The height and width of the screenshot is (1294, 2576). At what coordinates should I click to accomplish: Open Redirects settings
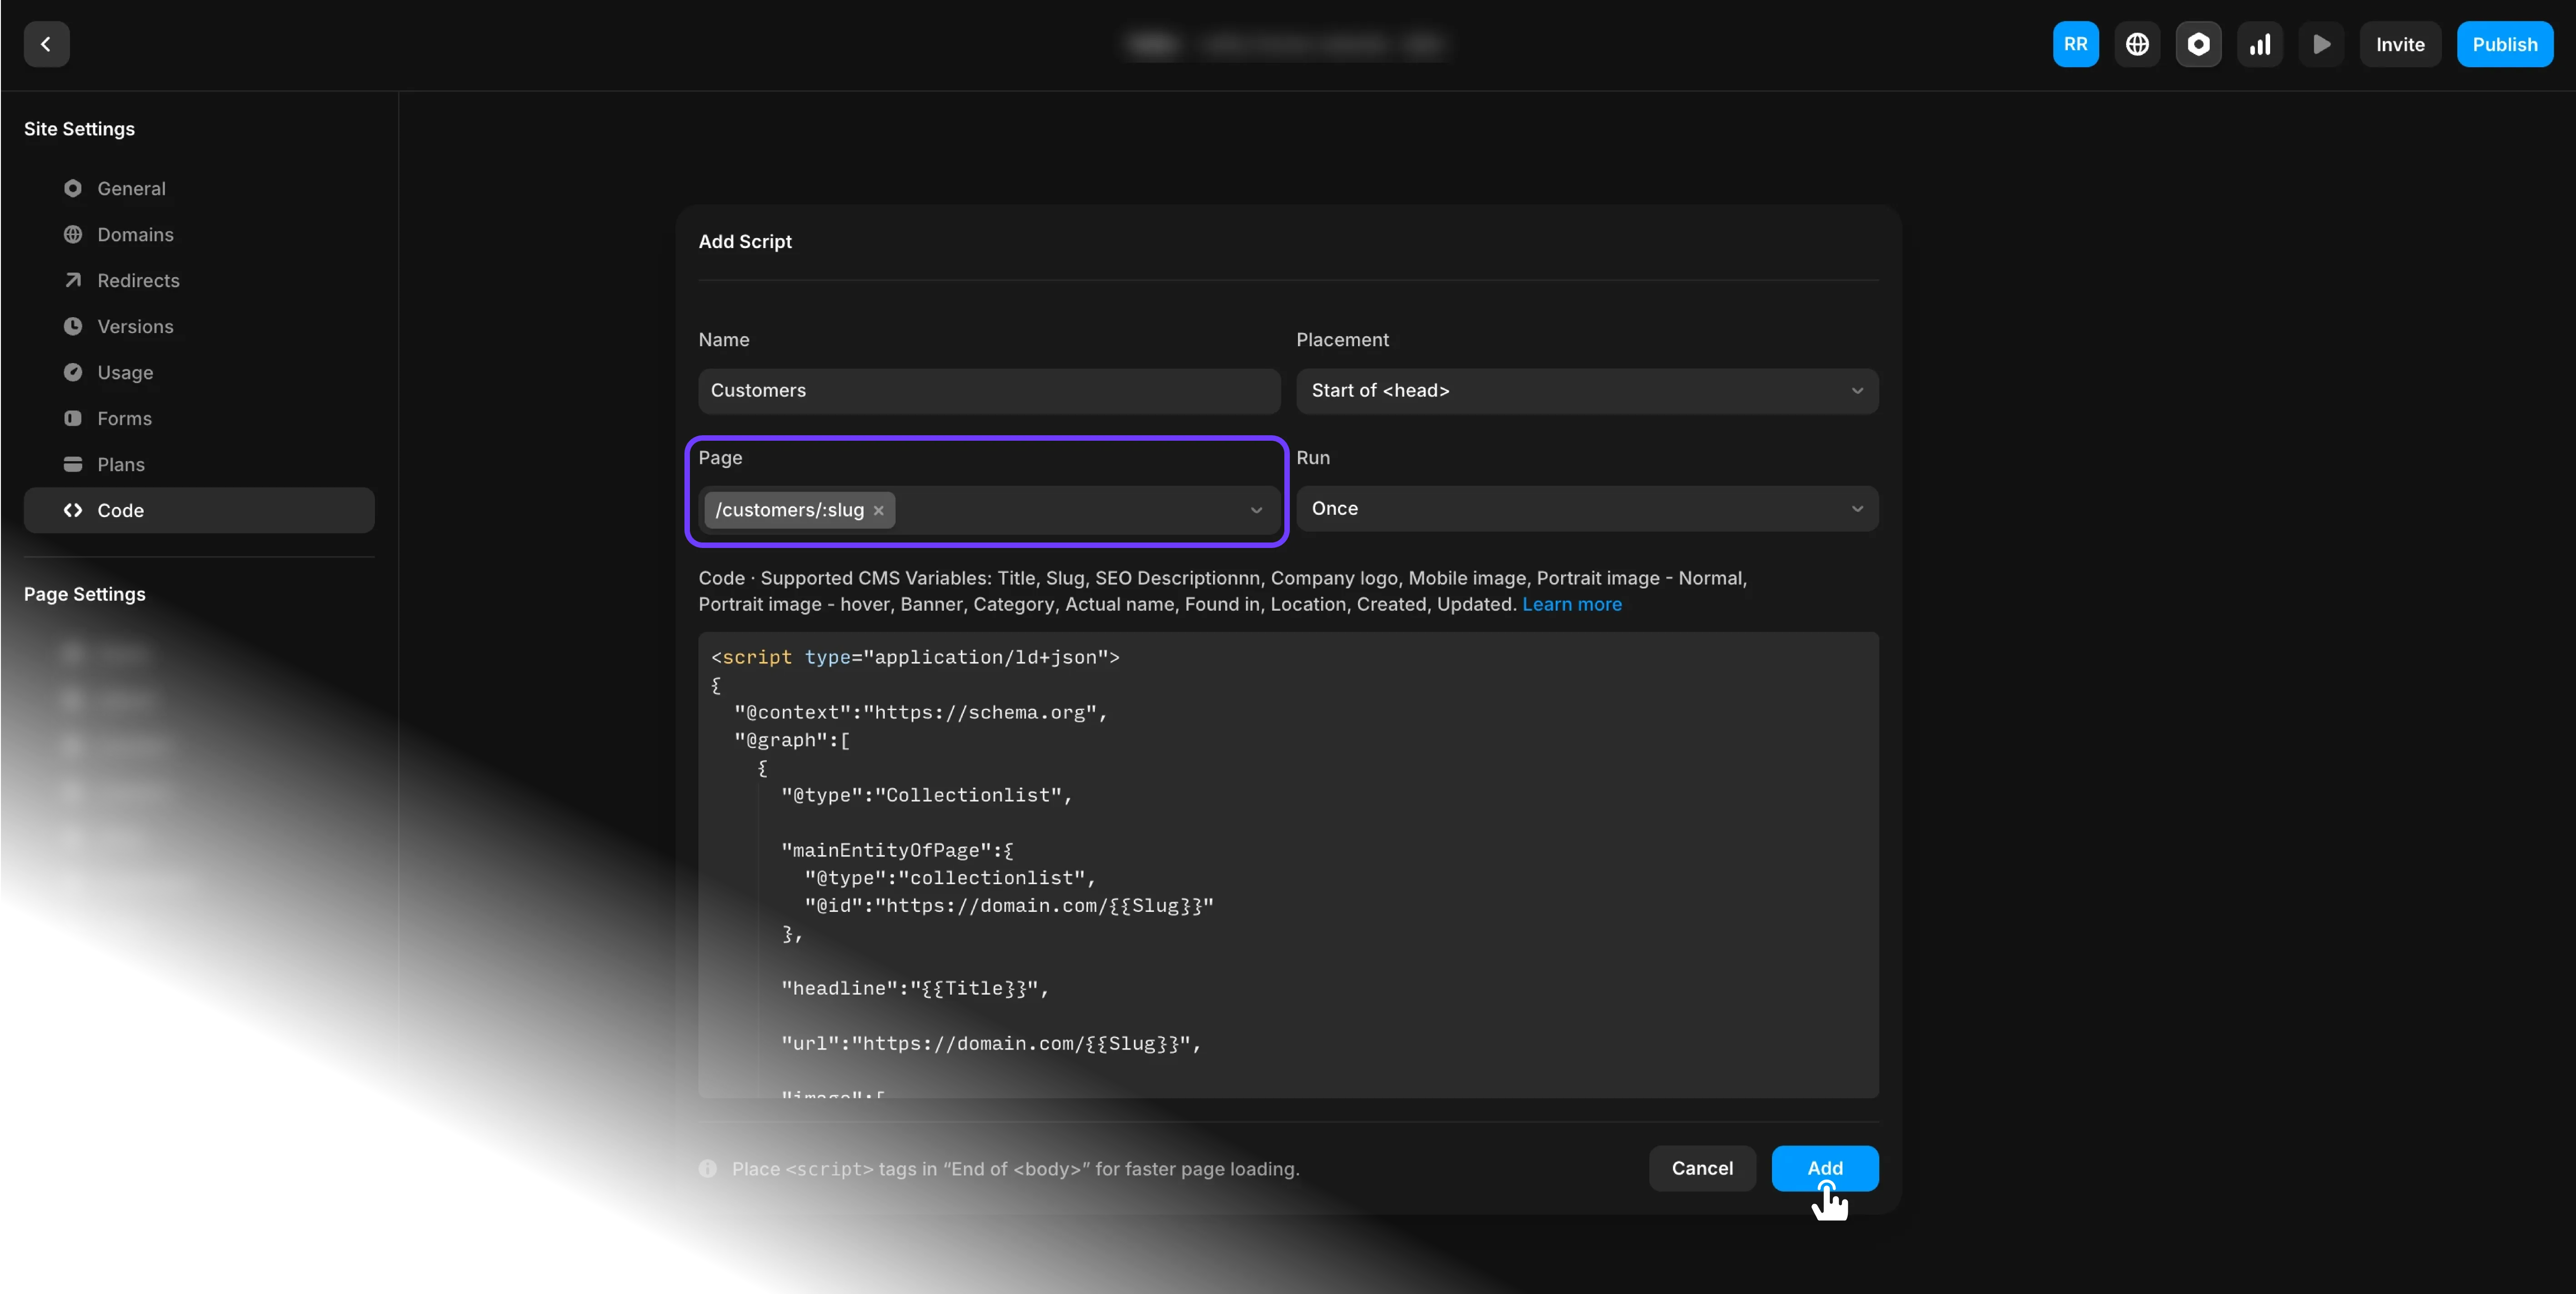pos(199,280)
